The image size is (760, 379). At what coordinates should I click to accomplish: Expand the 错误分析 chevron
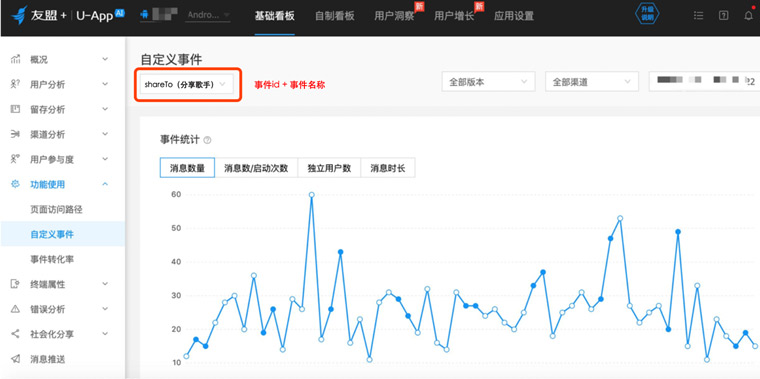105,309
